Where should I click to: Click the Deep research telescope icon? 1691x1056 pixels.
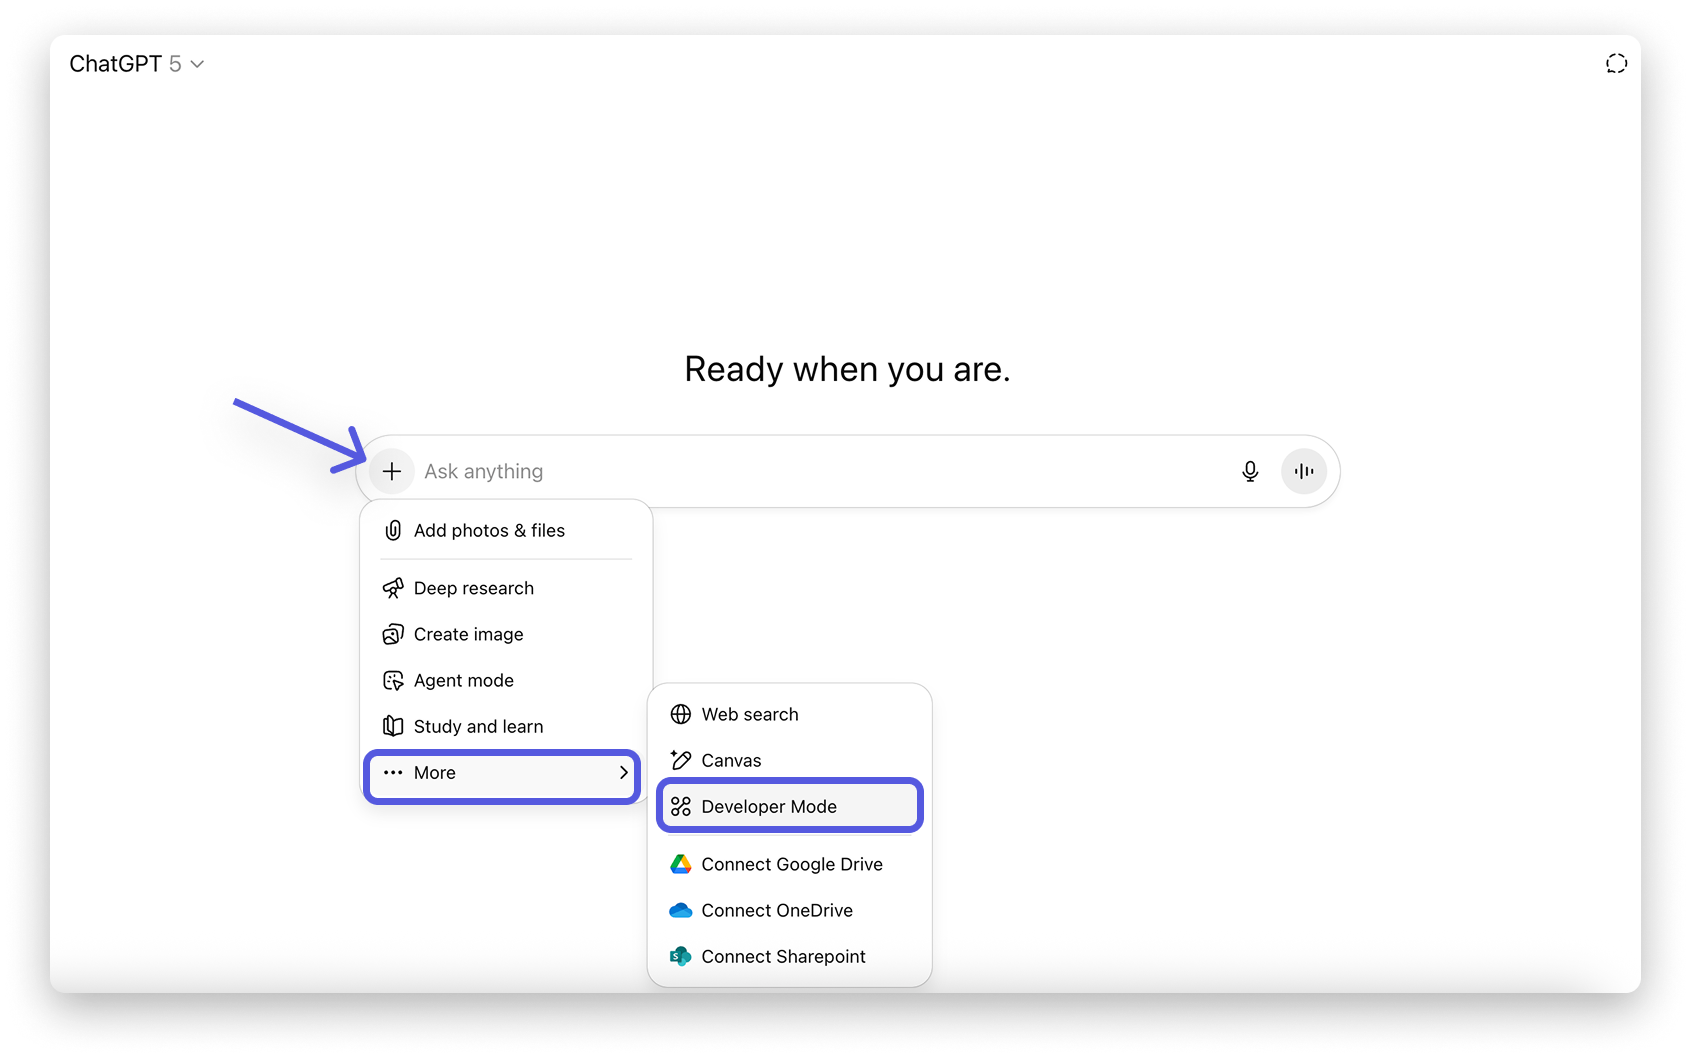point(393,588)
